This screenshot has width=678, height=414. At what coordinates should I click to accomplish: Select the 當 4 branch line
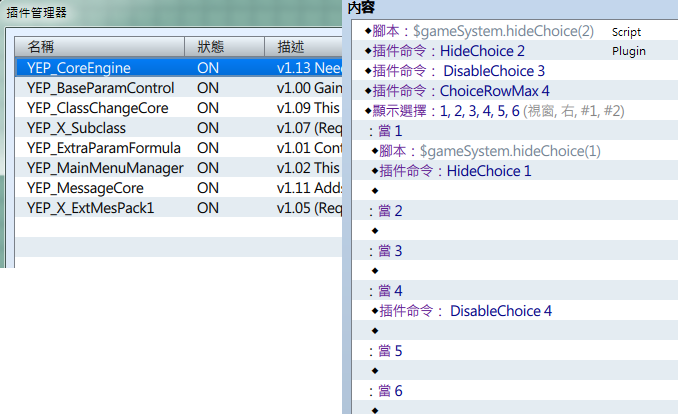pyautogui.click(x=515, y=291)
